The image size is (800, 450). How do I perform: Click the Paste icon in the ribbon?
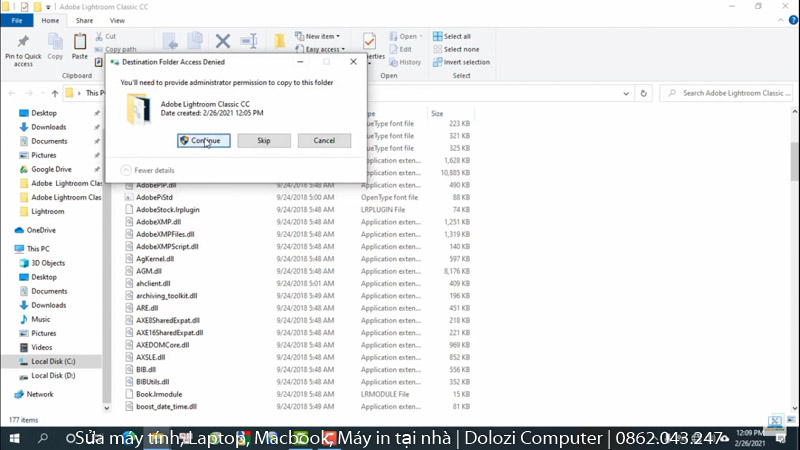79,42
